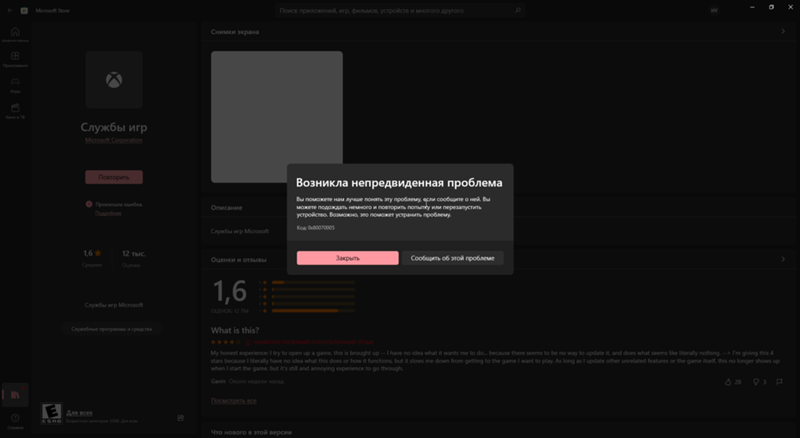This screenshot has height=438, width=800.
Task: Click the 1,6 average rating stat
Action: tap(92, 253)
